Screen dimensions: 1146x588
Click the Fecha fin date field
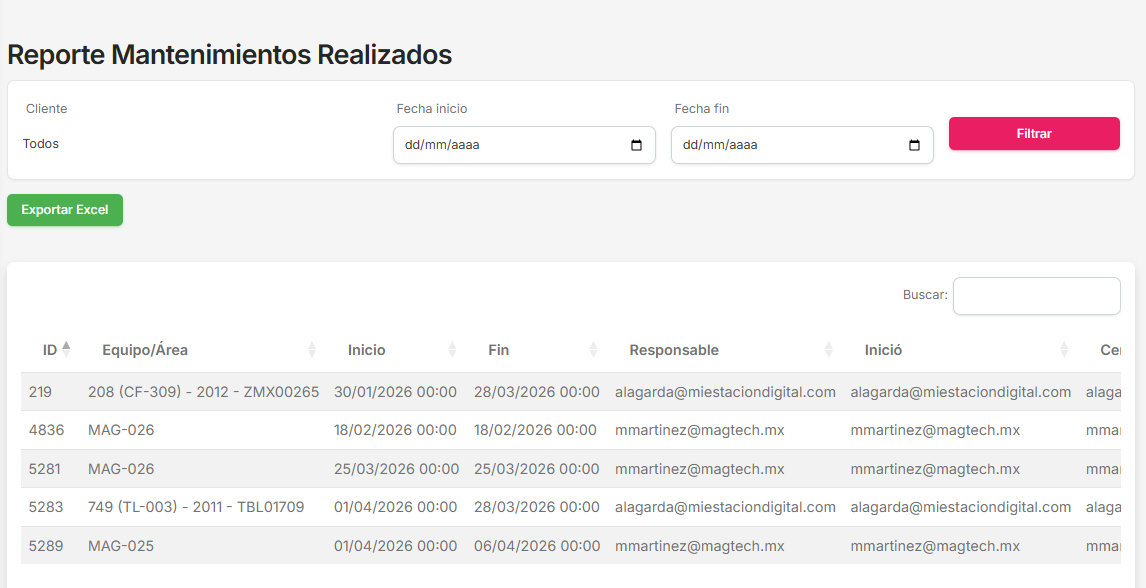[x=788, y=145]
